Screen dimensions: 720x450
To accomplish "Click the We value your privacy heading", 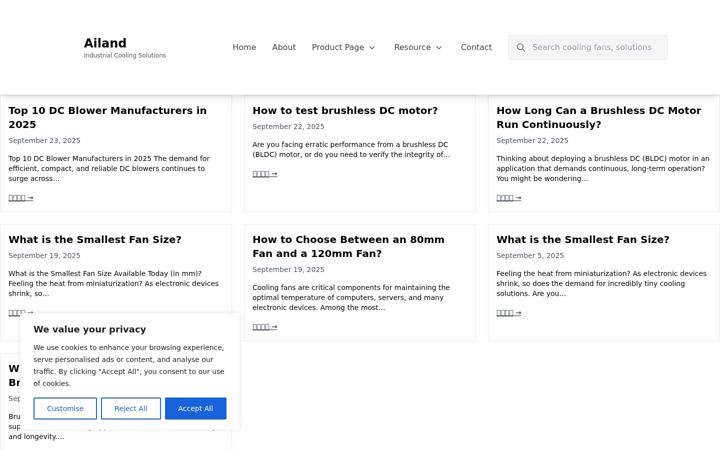I will (x=90, y=329).
